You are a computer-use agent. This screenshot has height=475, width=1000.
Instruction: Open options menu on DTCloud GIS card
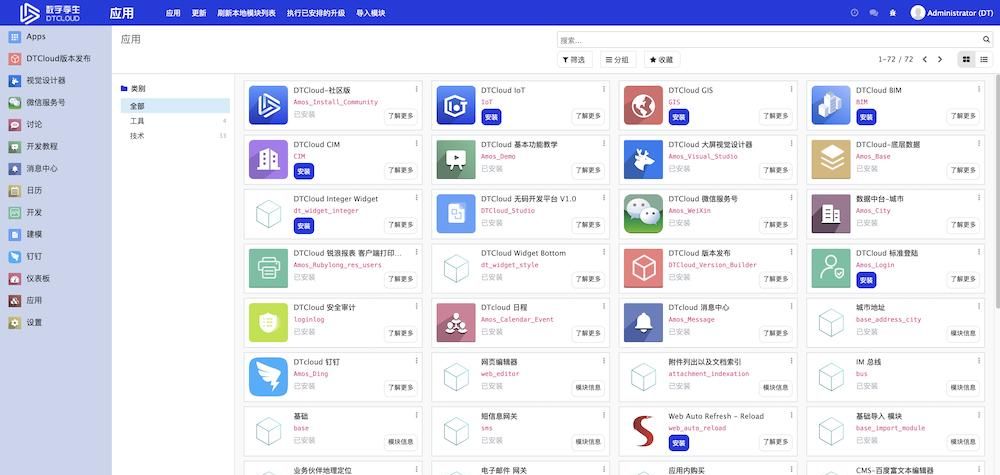tap(791, 90)
